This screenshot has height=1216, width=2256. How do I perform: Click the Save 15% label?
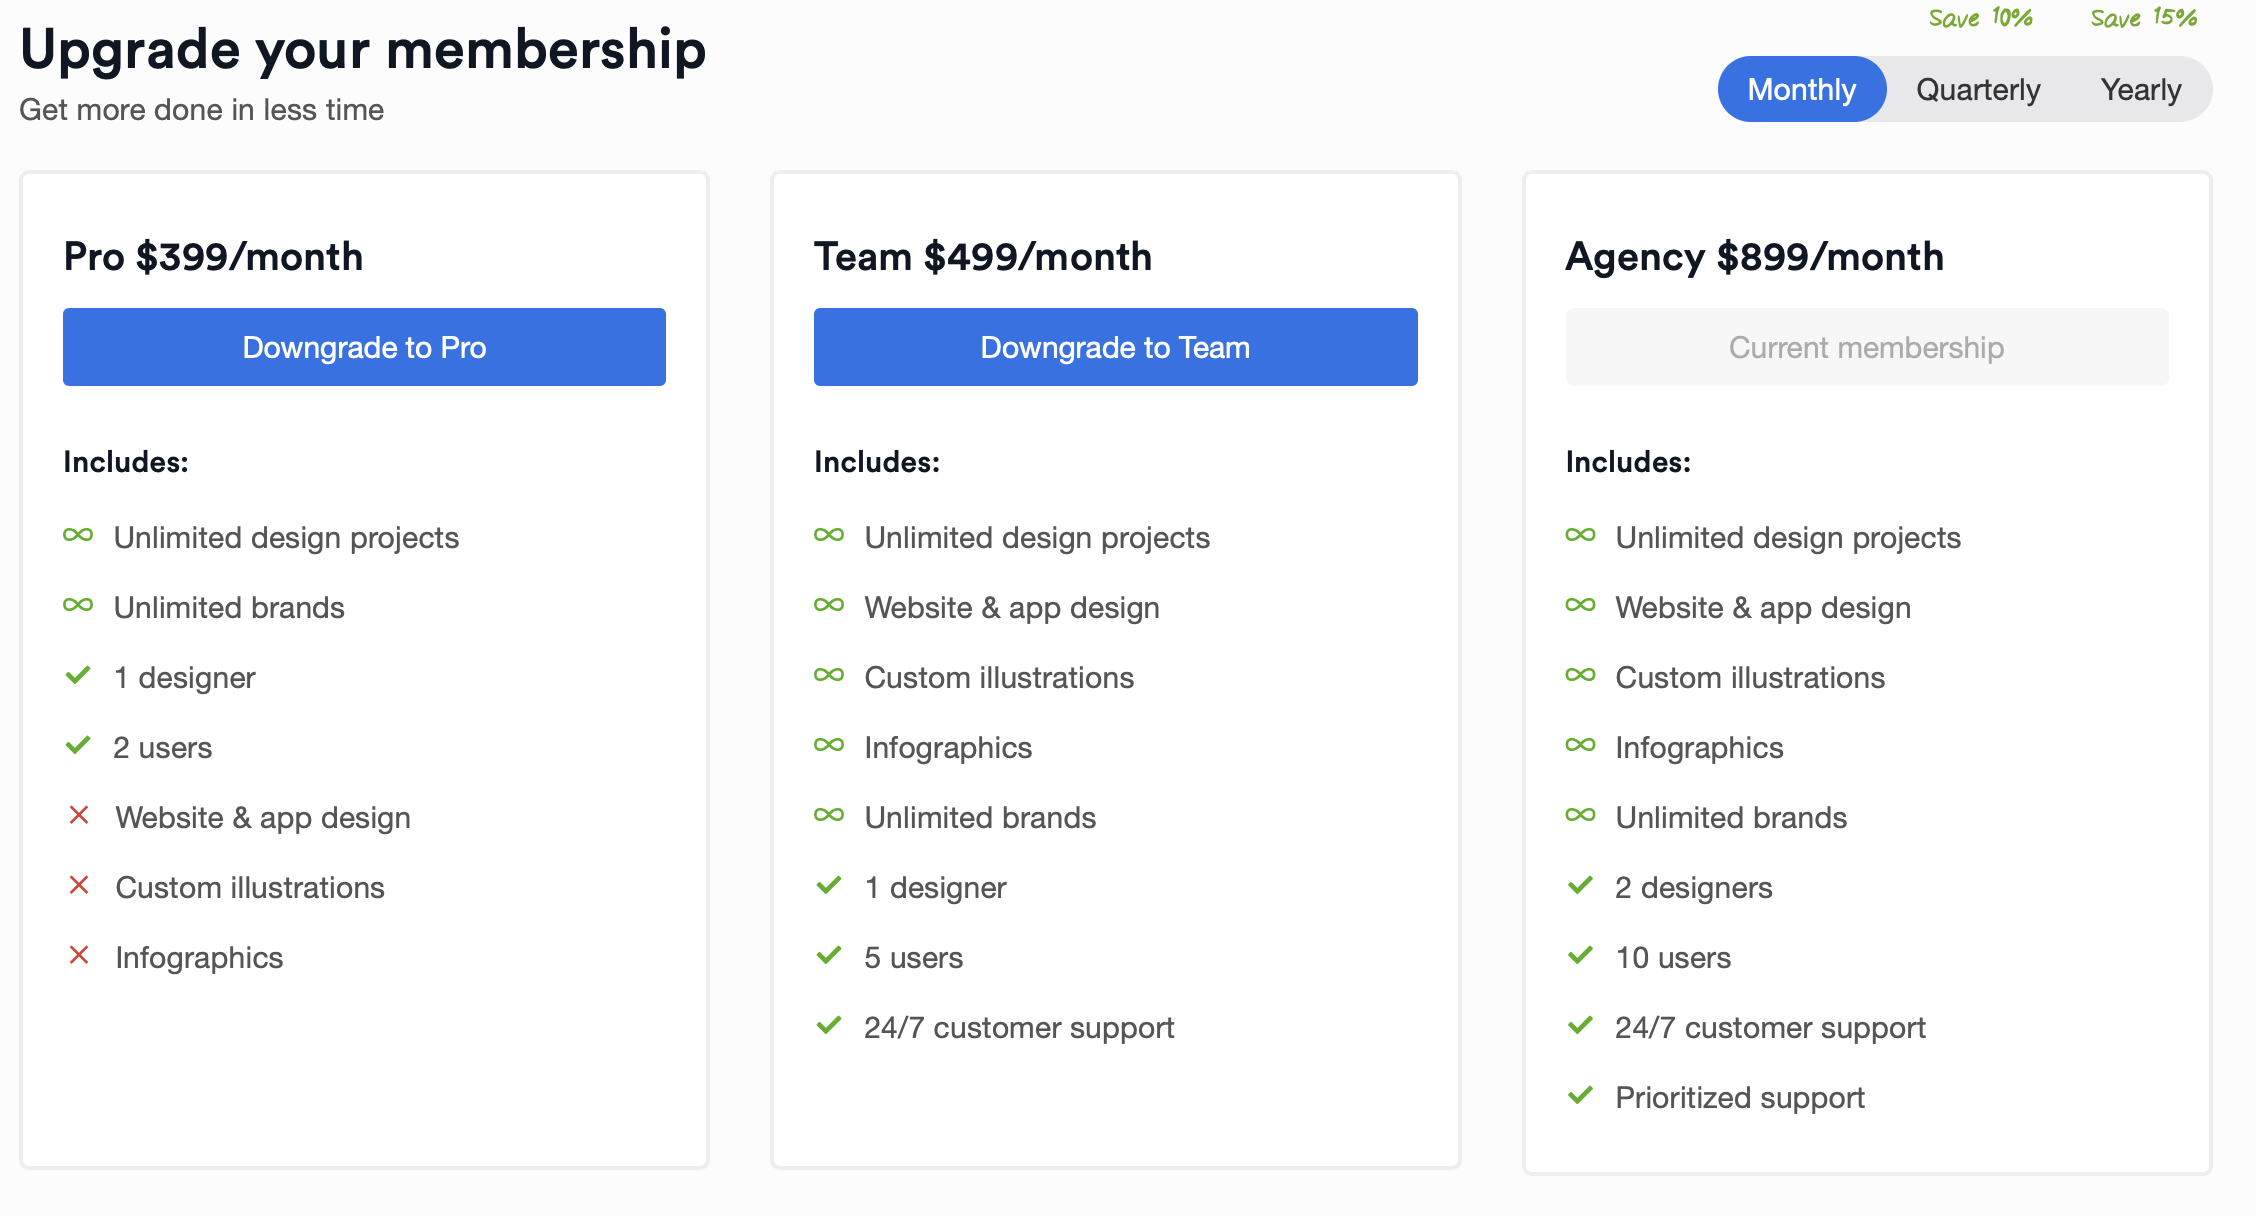click(x=2143, y=18)
